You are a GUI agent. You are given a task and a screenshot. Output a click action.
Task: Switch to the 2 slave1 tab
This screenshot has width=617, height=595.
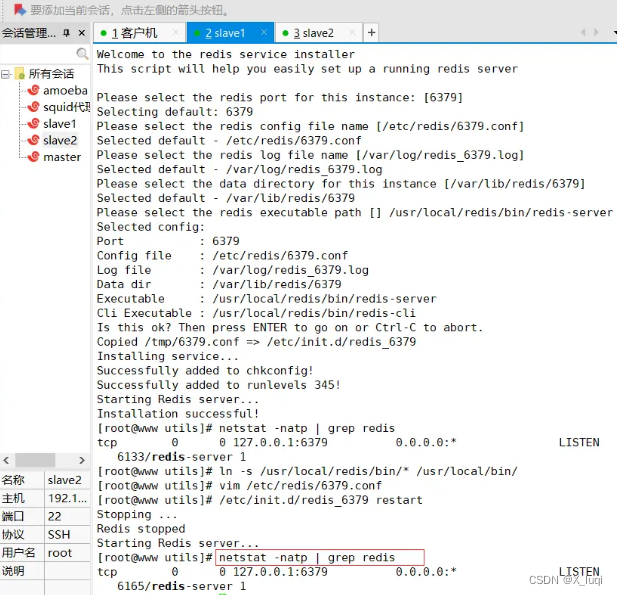225,33
